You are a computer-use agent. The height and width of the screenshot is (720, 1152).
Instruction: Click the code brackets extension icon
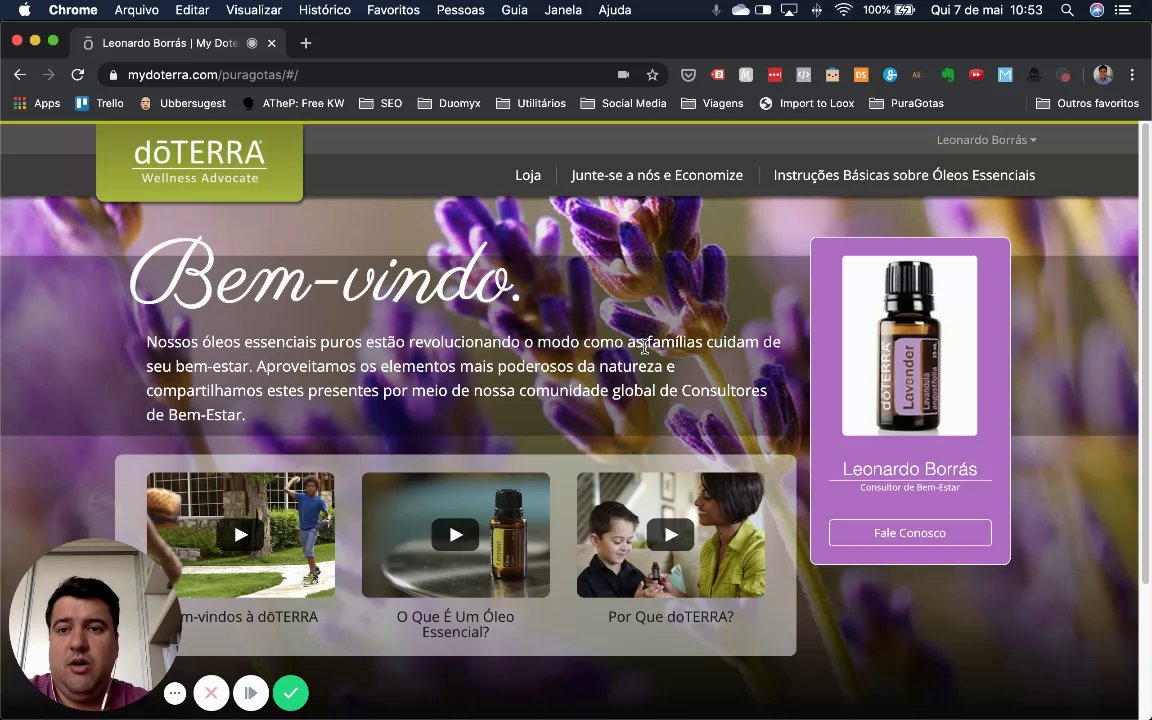803,74
